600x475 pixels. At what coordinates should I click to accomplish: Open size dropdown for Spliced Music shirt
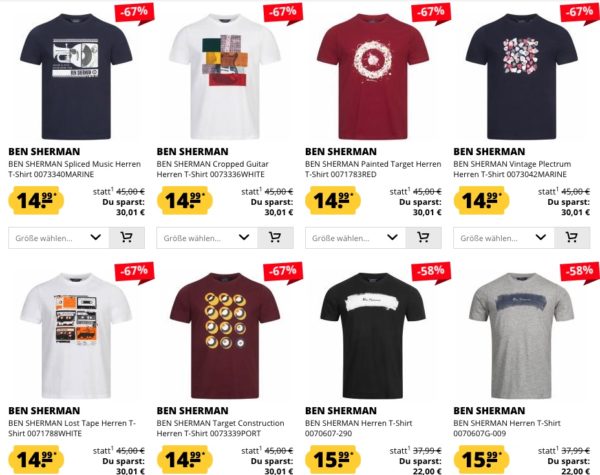coord(59,238)
